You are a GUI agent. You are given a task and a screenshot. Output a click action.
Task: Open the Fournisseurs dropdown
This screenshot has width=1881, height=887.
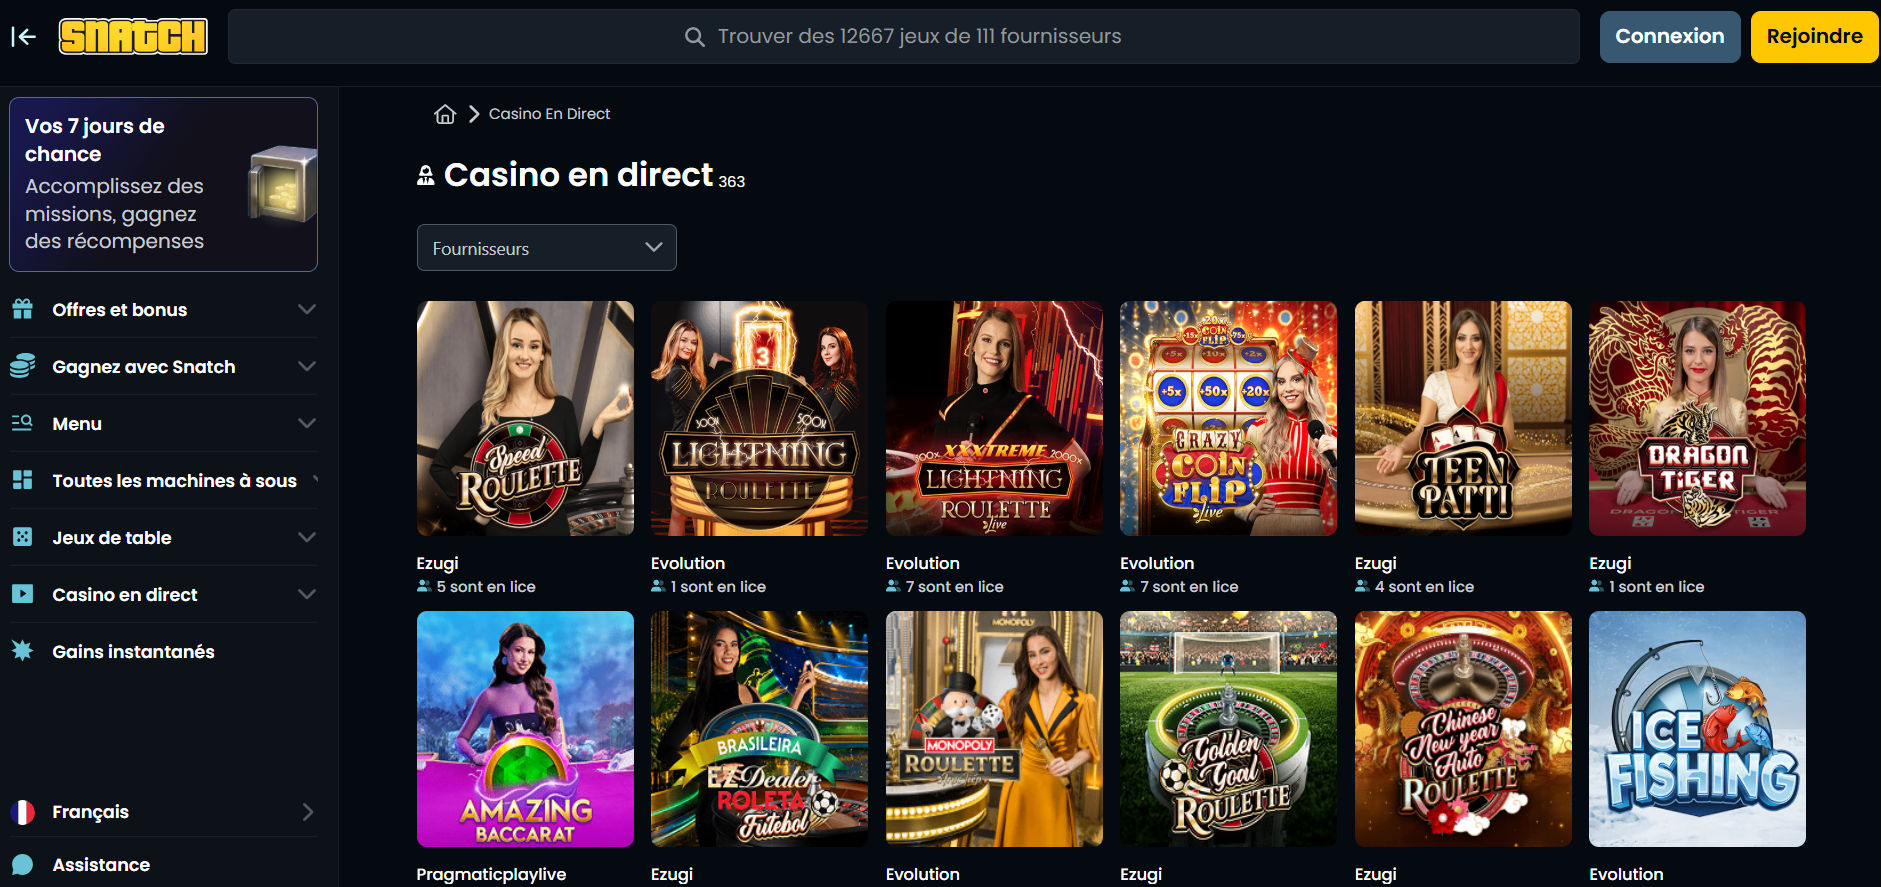point(547,248)
